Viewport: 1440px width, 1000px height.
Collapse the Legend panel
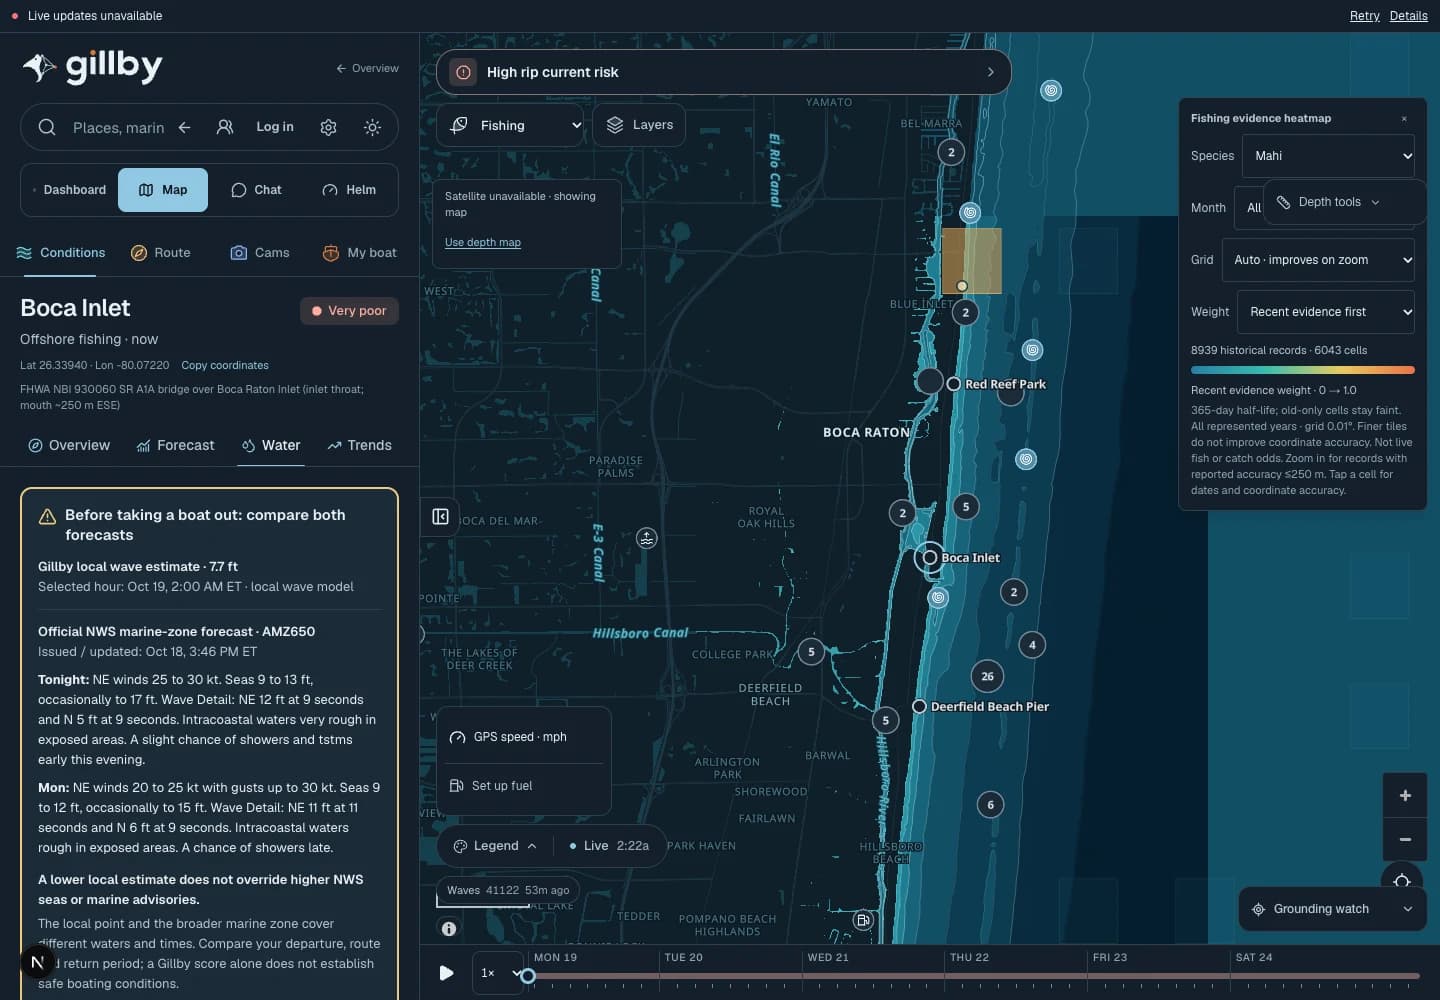coord(495,846)
